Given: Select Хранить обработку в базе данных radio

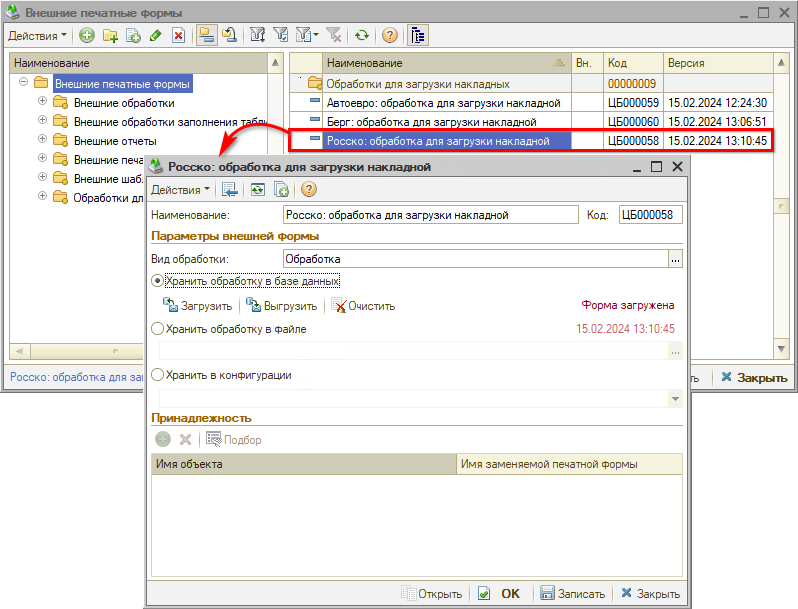Looking at the screenshot, I should point(157,281).
